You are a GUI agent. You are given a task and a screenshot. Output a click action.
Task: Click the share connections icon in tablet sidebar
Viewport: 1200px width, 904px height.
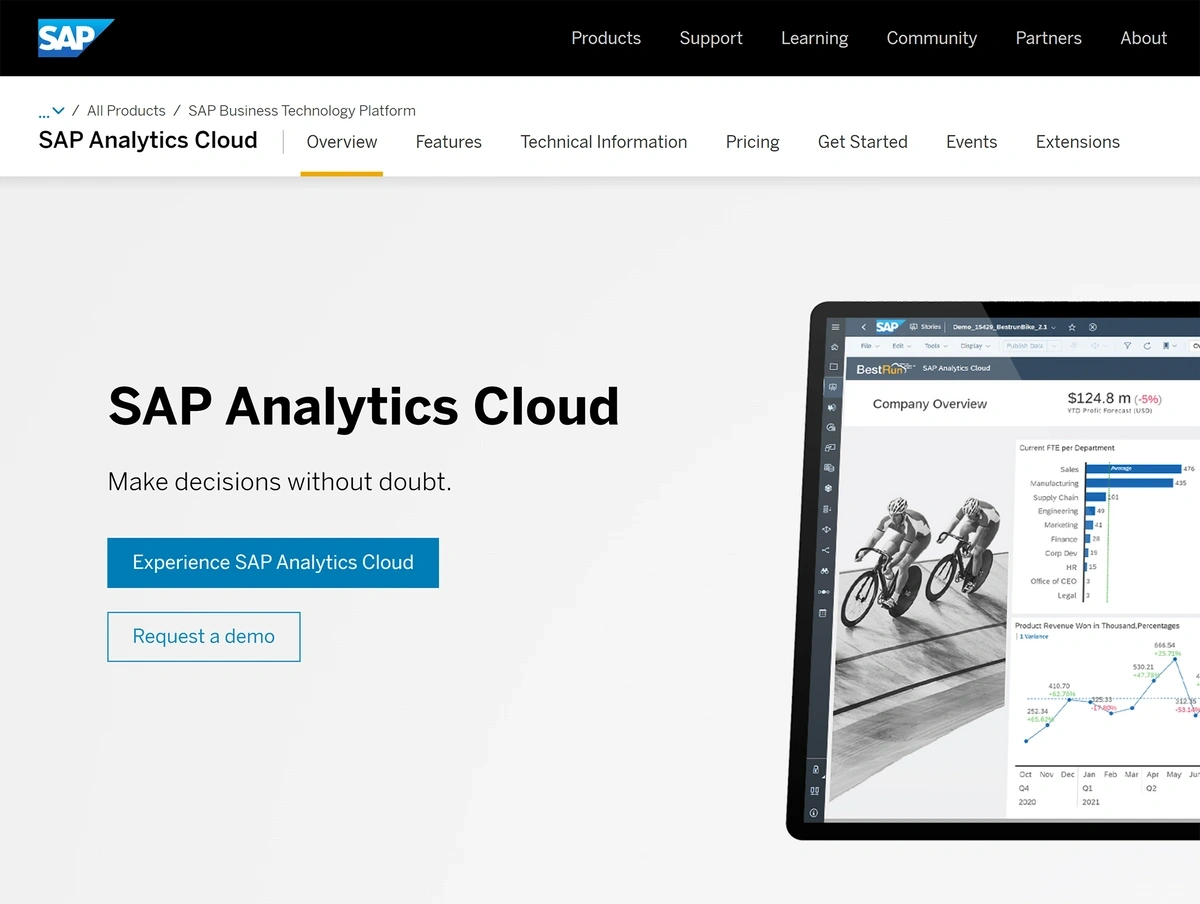826,550
